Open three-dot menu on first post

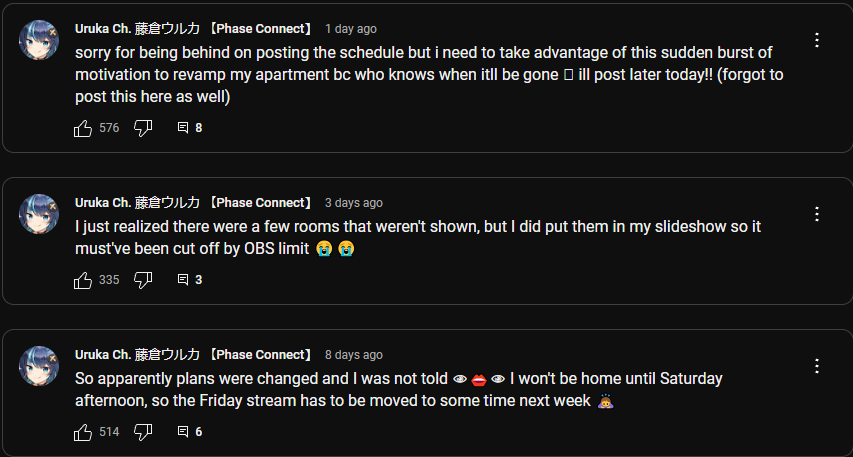[x=817, y=40]
